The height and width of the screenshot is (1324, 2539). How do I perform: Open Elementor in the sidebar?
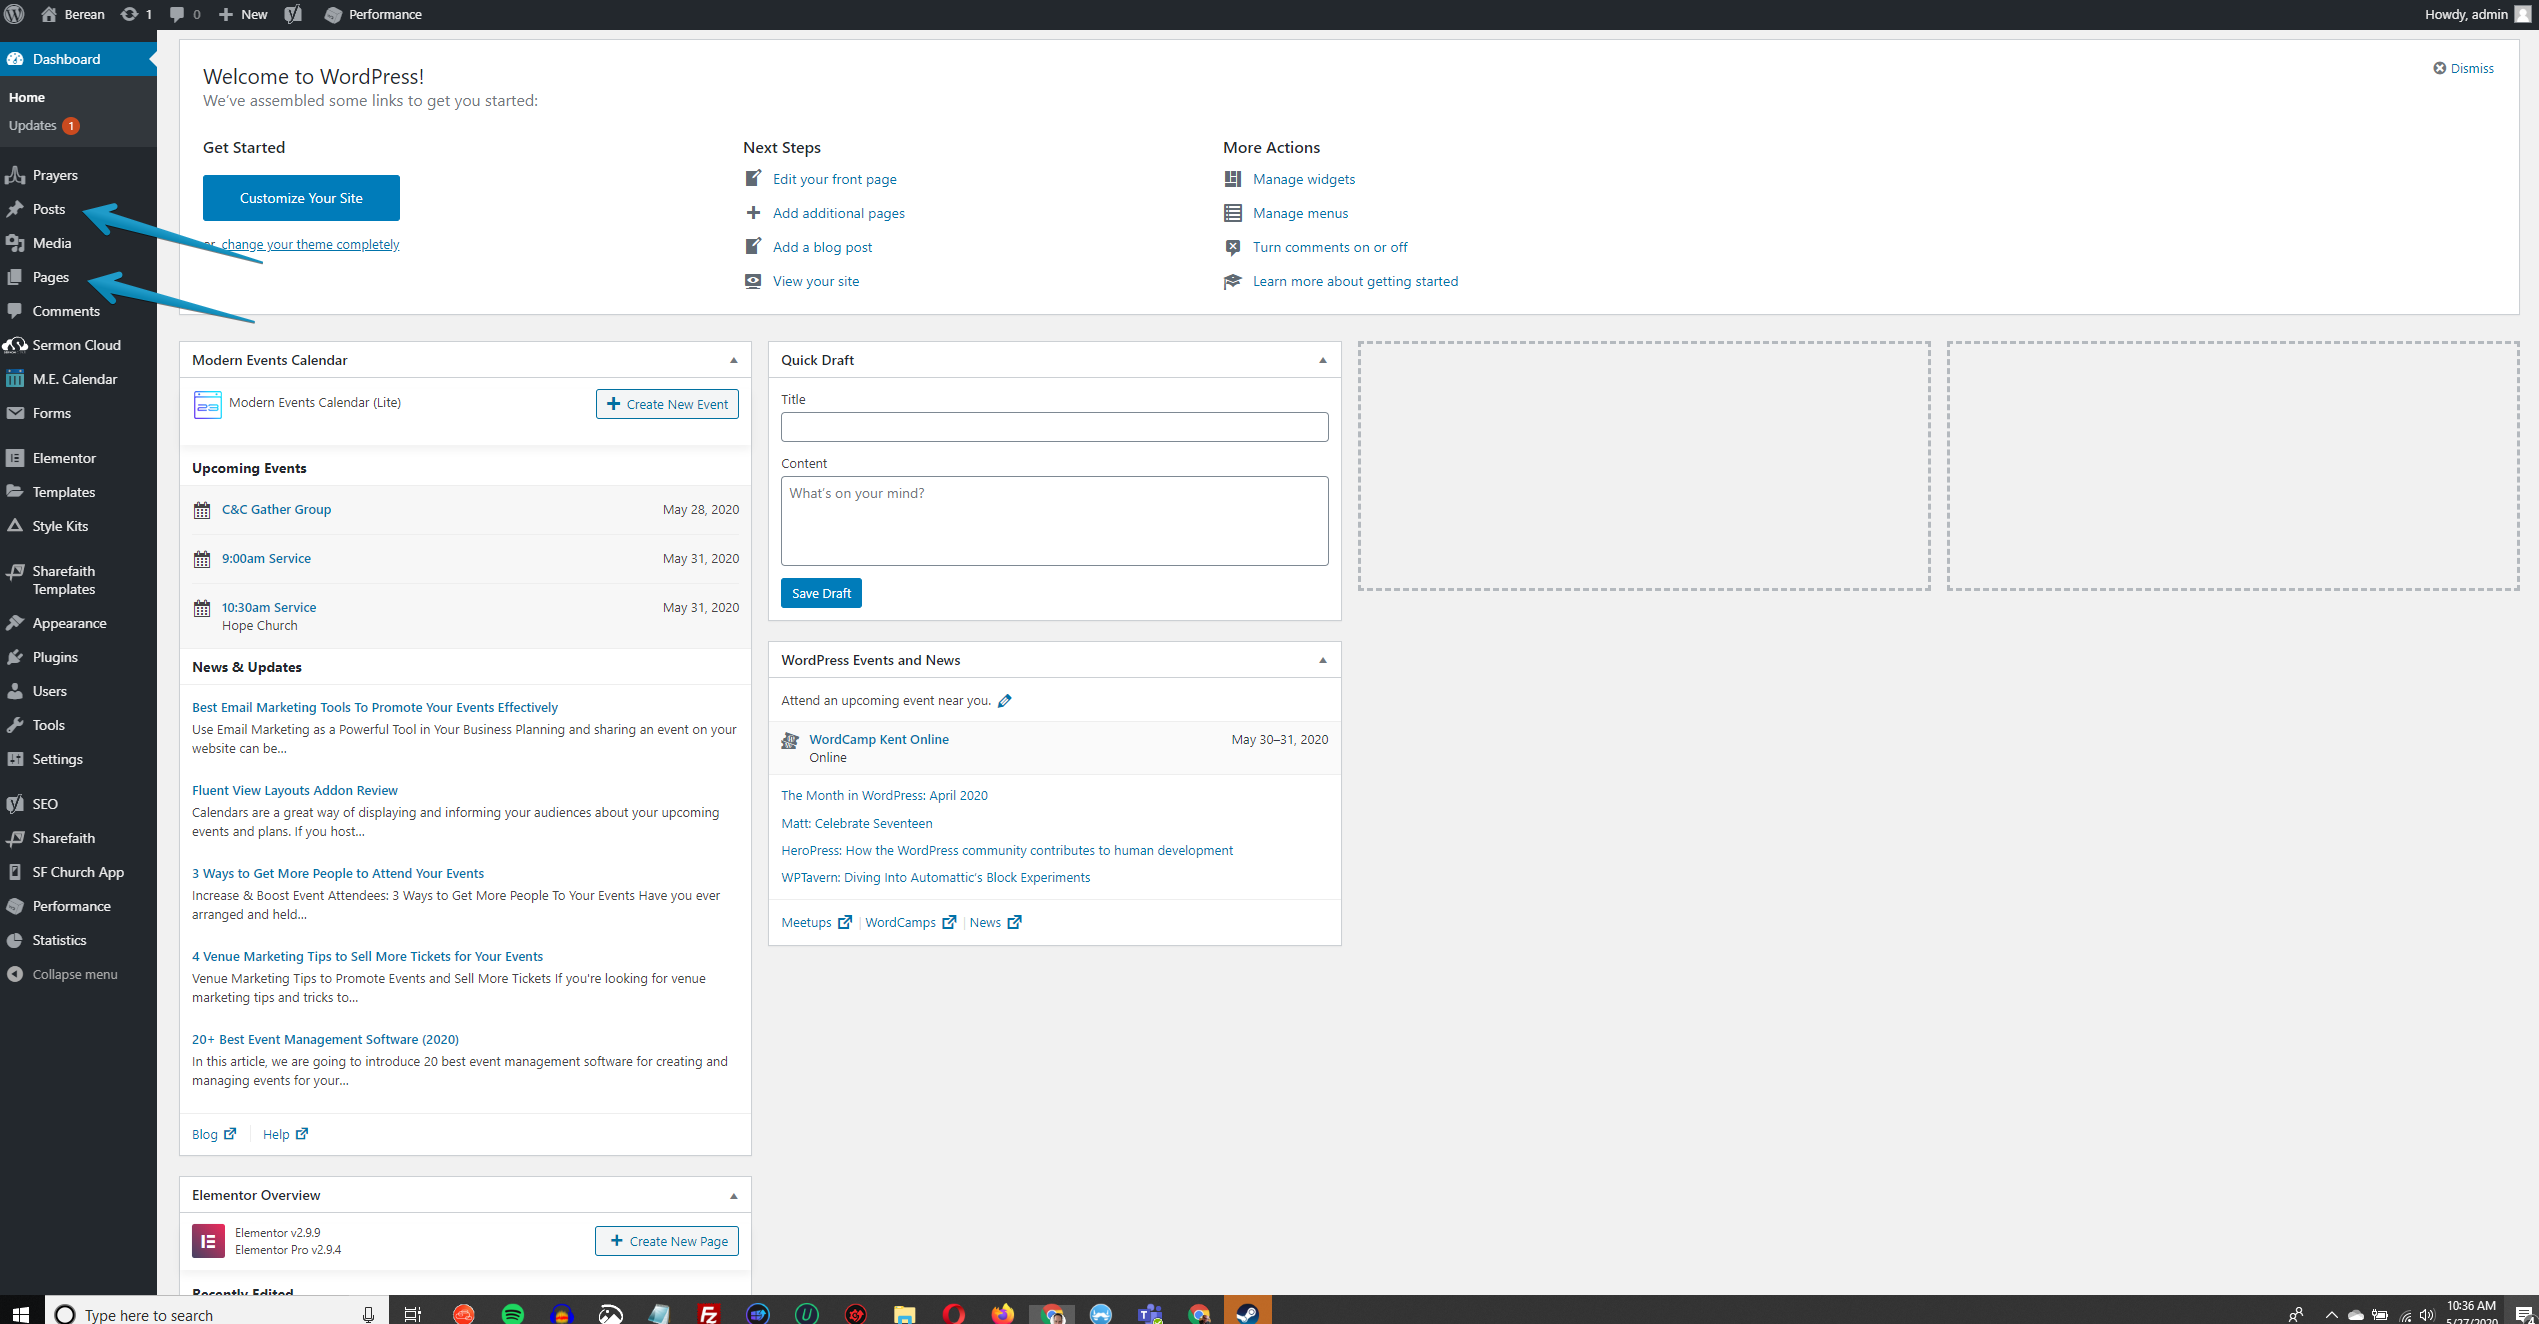point(64,458)
